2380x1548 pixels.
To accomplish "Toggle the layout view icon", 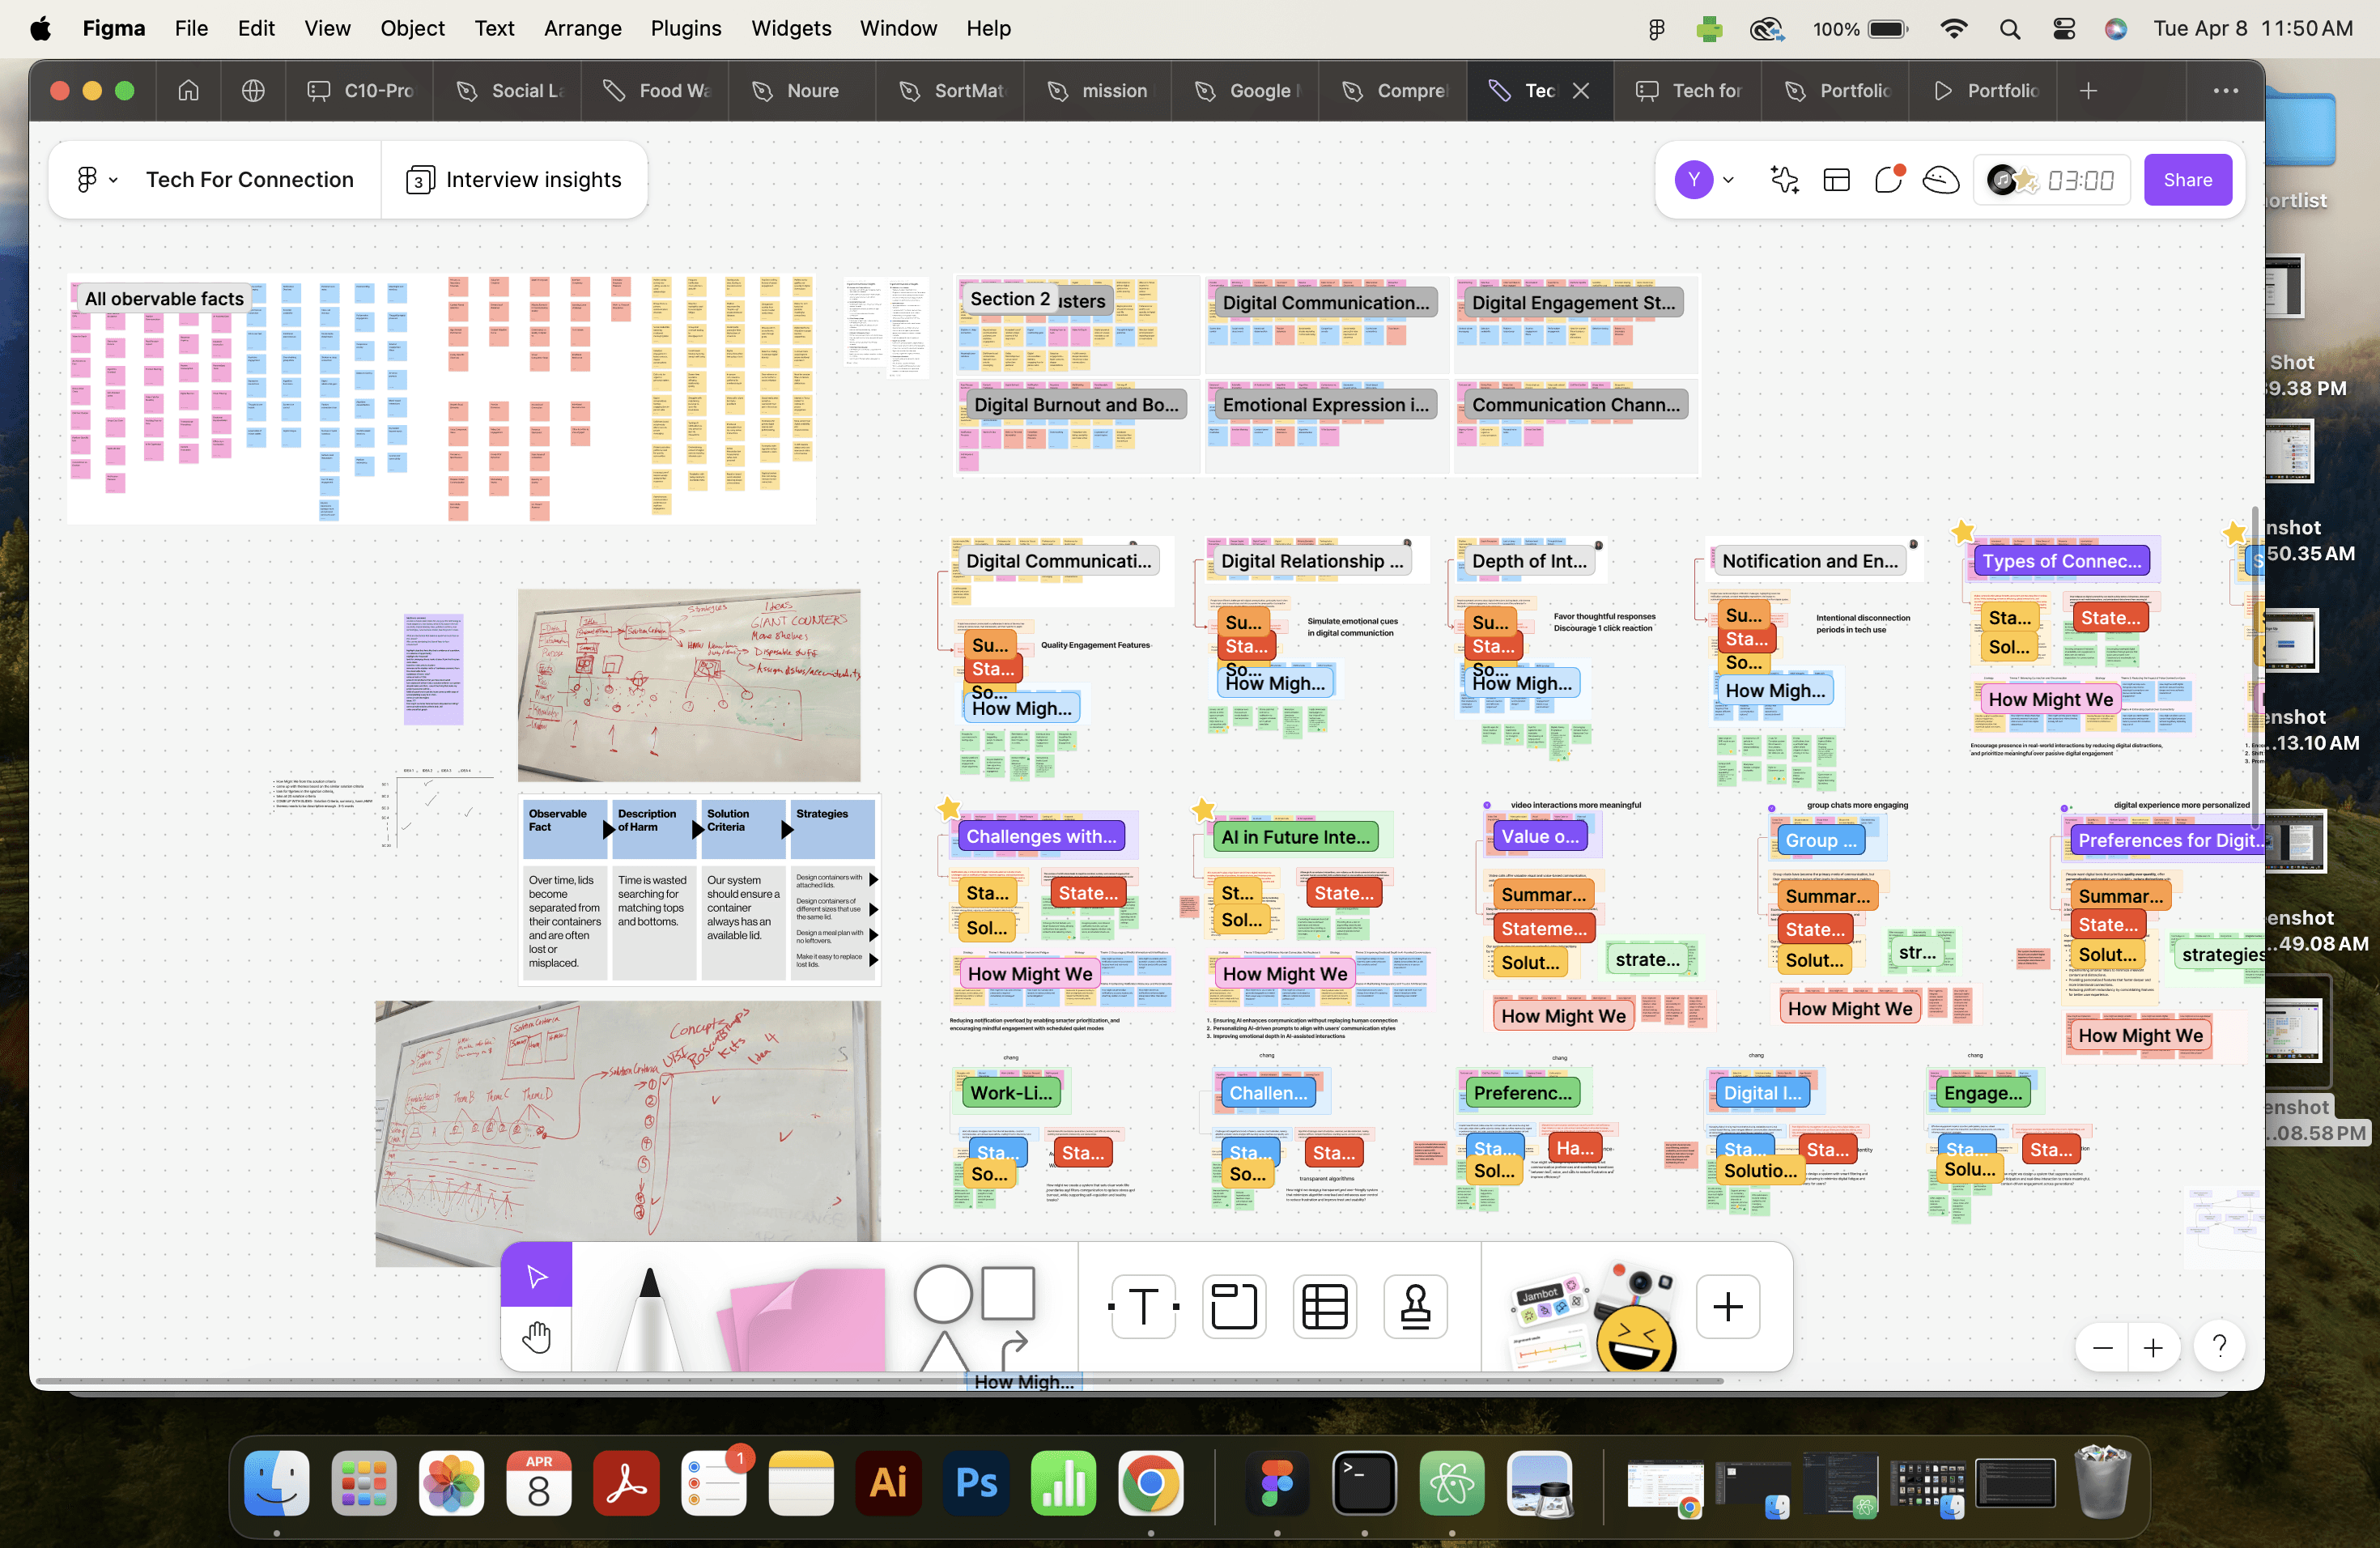I will 1836,180.
